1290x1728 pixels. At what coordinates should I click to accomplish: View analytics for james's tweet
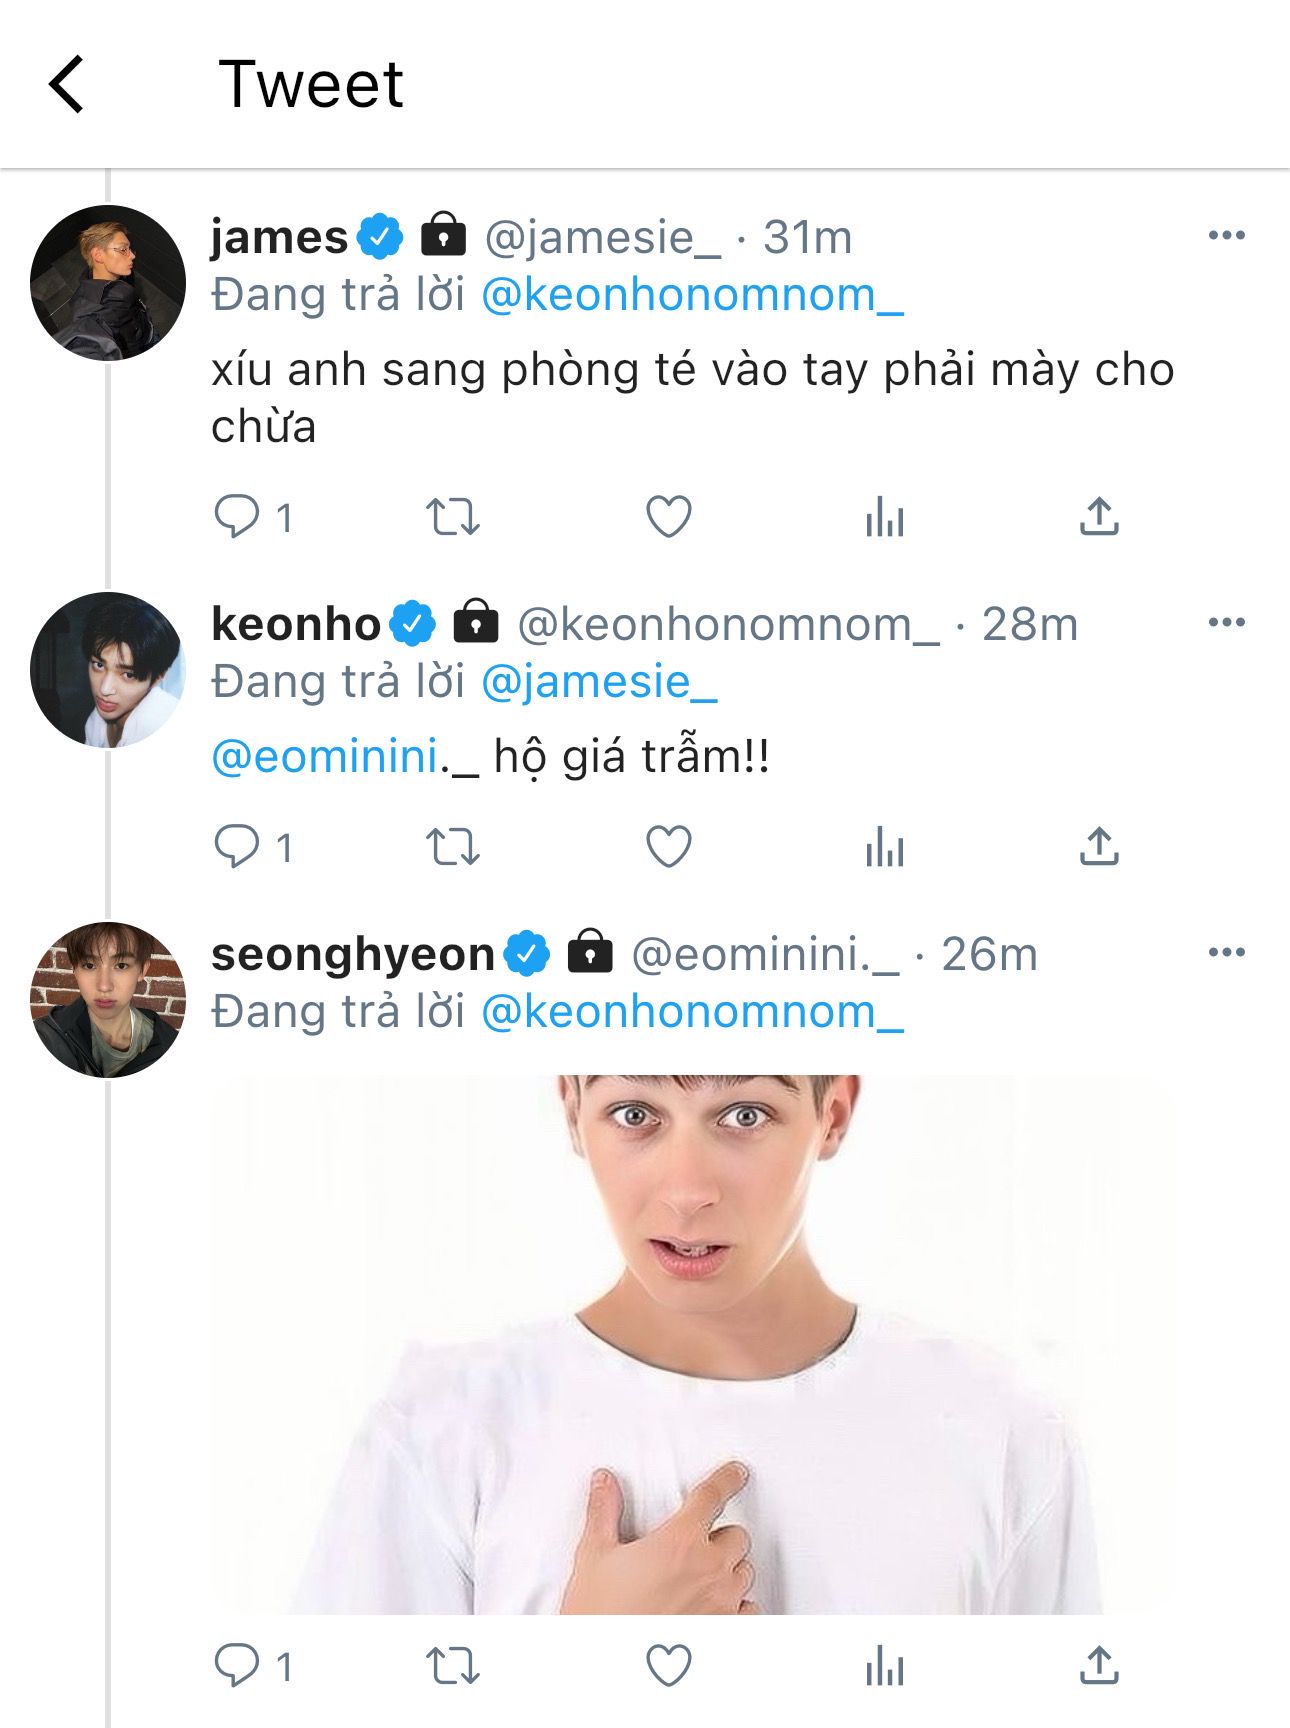point(884,518)
